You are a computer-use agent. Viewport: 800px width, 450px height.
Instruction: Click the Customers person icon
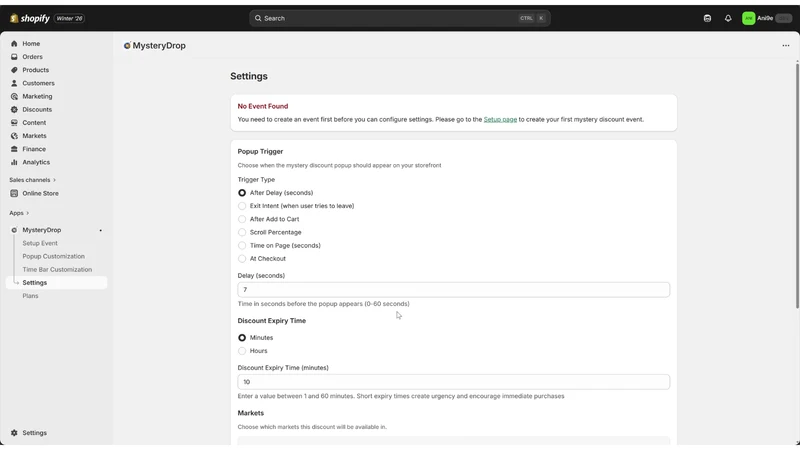[x=14, y=83]
